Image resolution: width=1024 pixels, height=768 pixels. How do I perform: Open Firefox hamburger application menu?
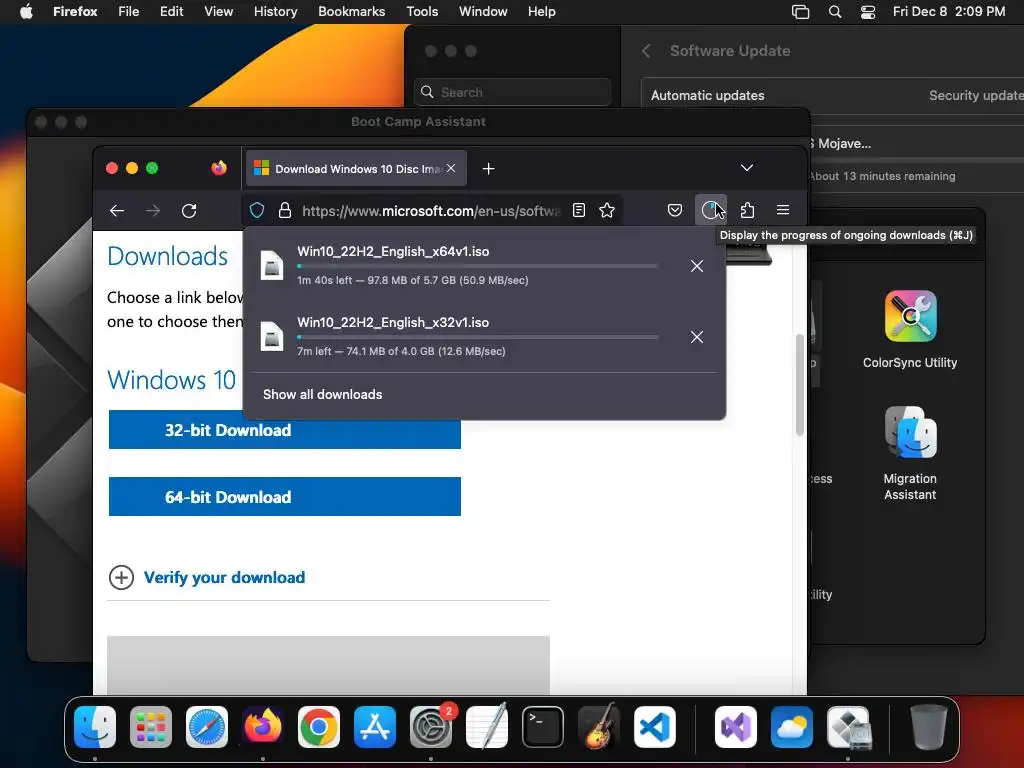[783, 210]
